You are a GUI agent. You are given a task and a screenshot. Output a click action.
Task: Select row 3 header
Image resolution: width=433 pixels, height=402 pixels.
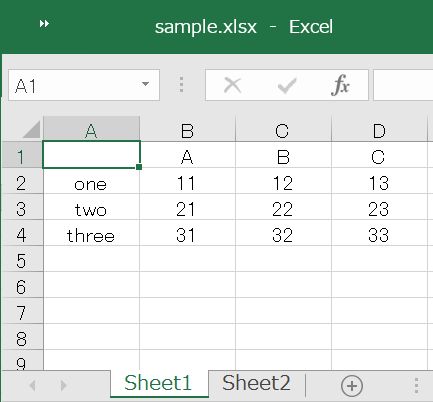tap(22, 207)
